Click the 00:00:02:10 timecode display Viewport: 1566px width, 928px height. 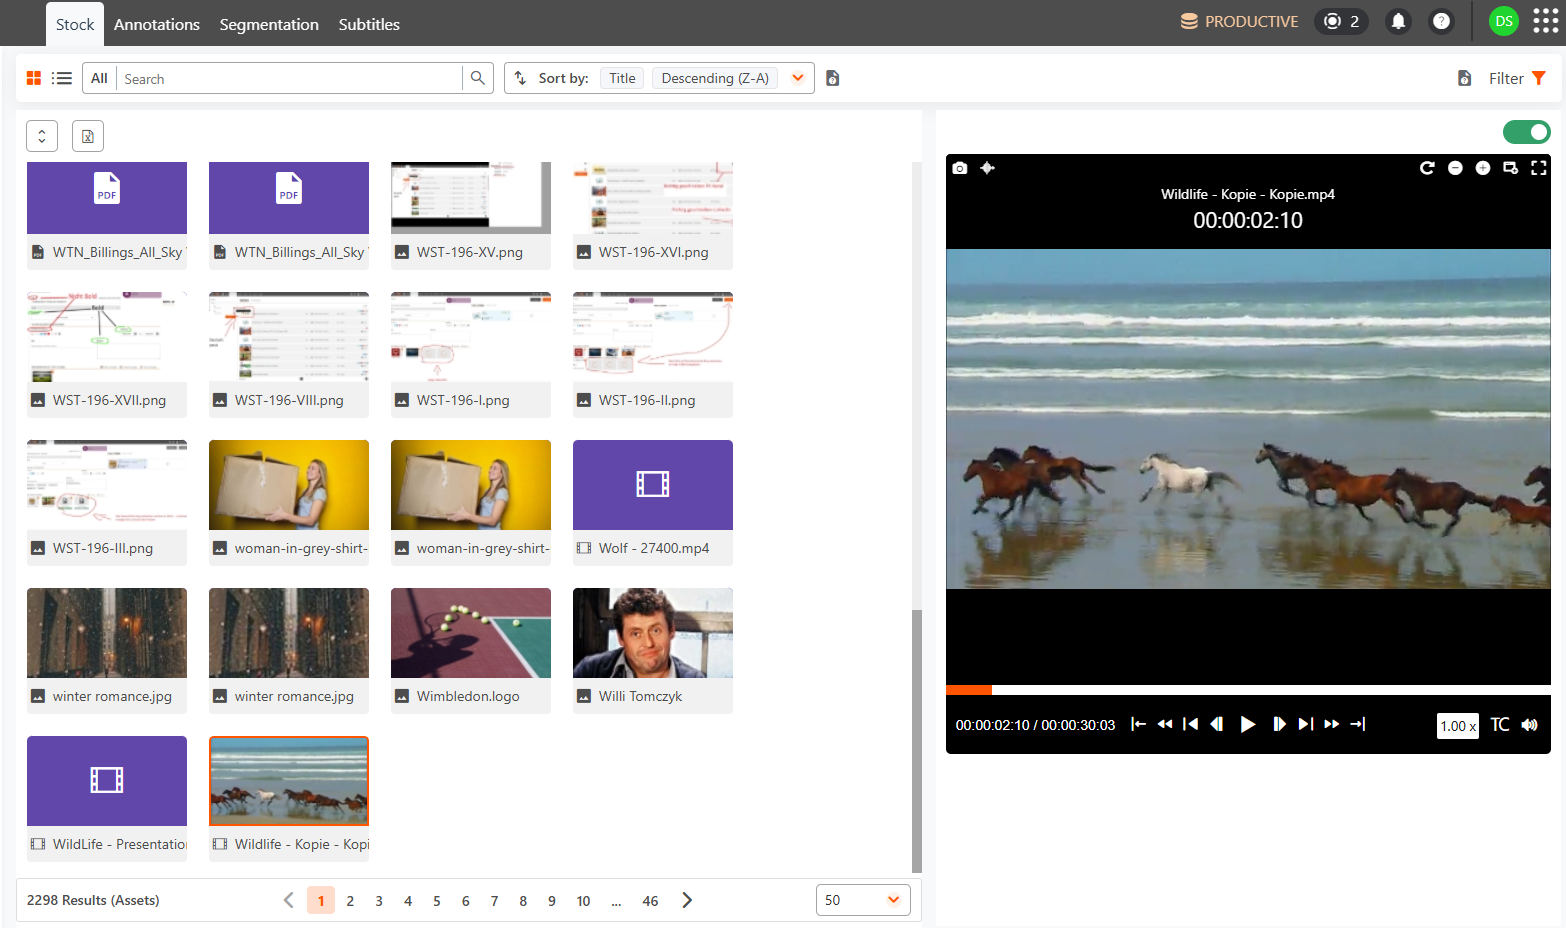(1248, 220)
